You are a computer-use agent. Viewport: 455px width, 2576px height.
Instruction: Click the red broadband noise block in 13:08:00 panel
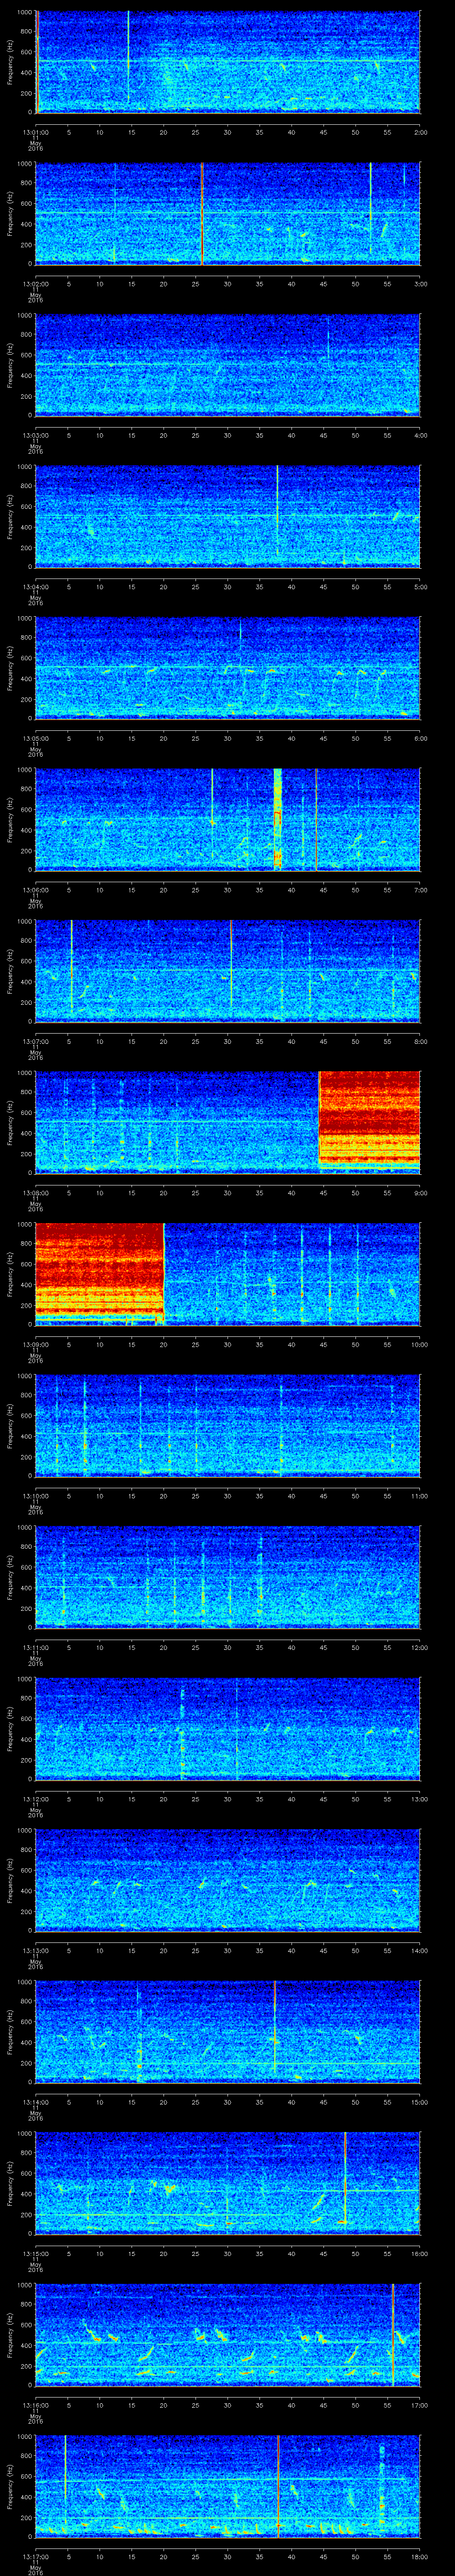tap(369, 1120)
